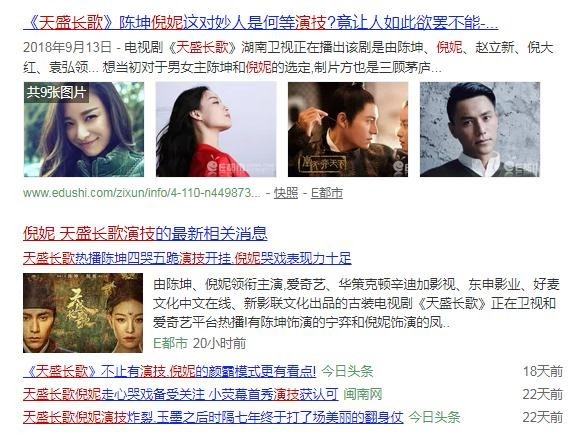
Task: Open the 天盛长歌 poster thumbnail
Action: [x=83, y=313]
